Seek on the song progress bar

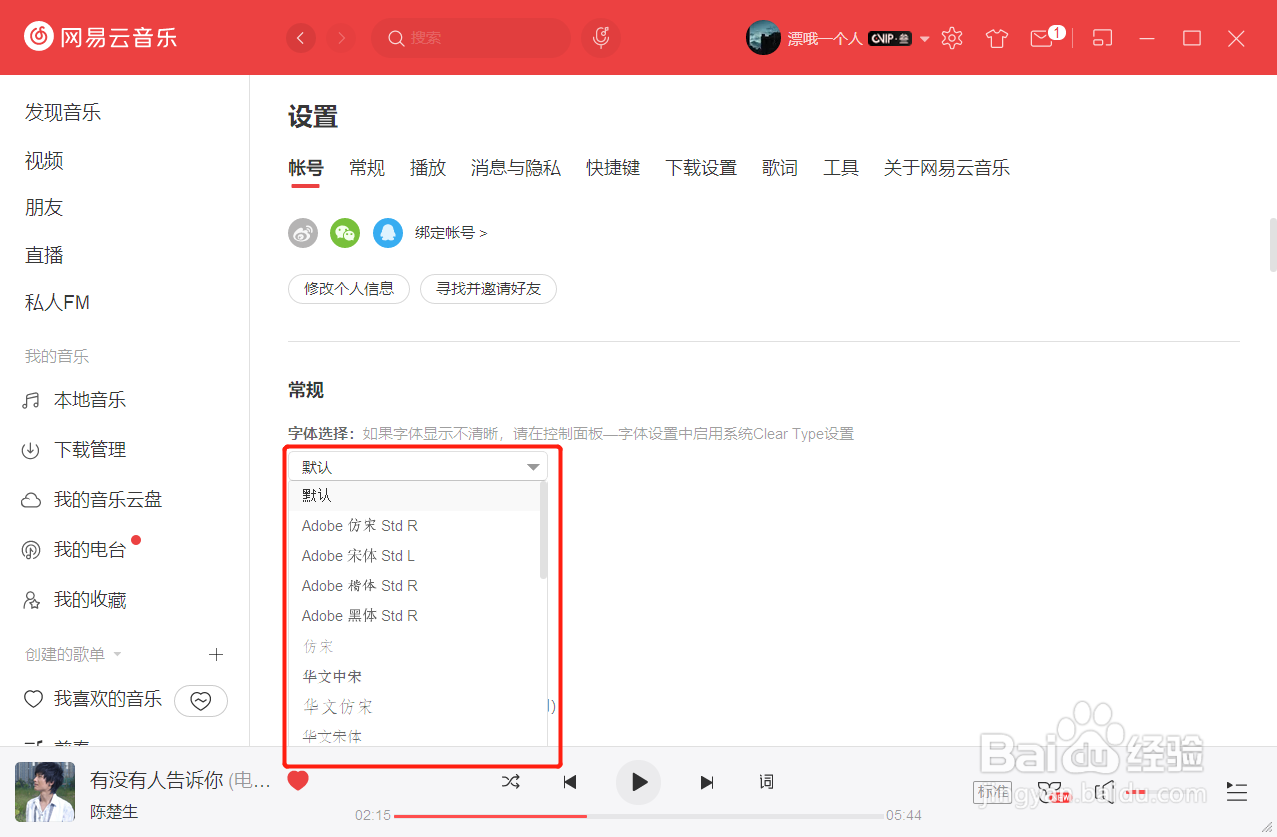pos(638,816)
